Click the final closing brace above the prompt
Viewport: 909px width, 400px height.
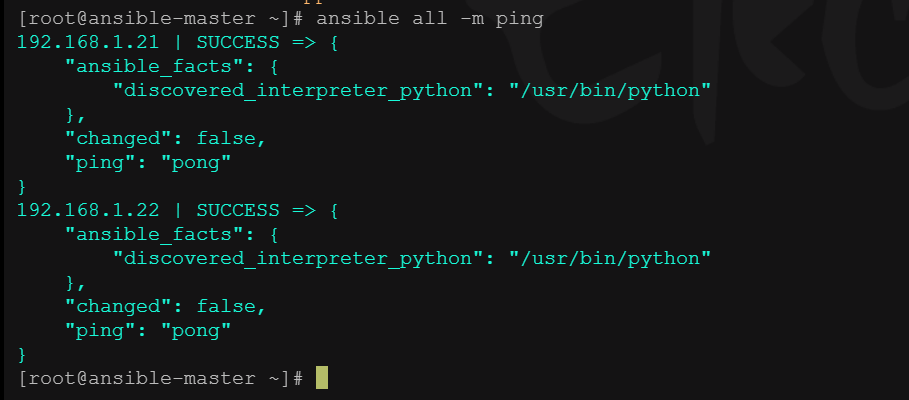(x=22, y=354)
